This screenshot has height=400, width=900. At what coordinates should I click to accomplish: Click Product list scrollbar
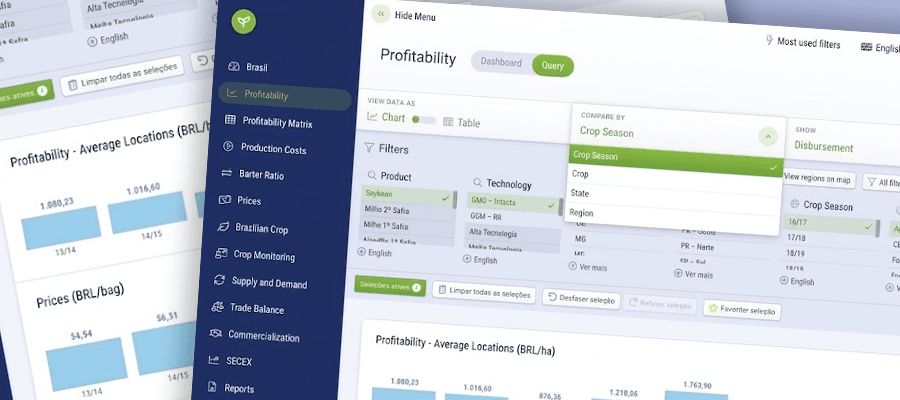click(455, 199)
